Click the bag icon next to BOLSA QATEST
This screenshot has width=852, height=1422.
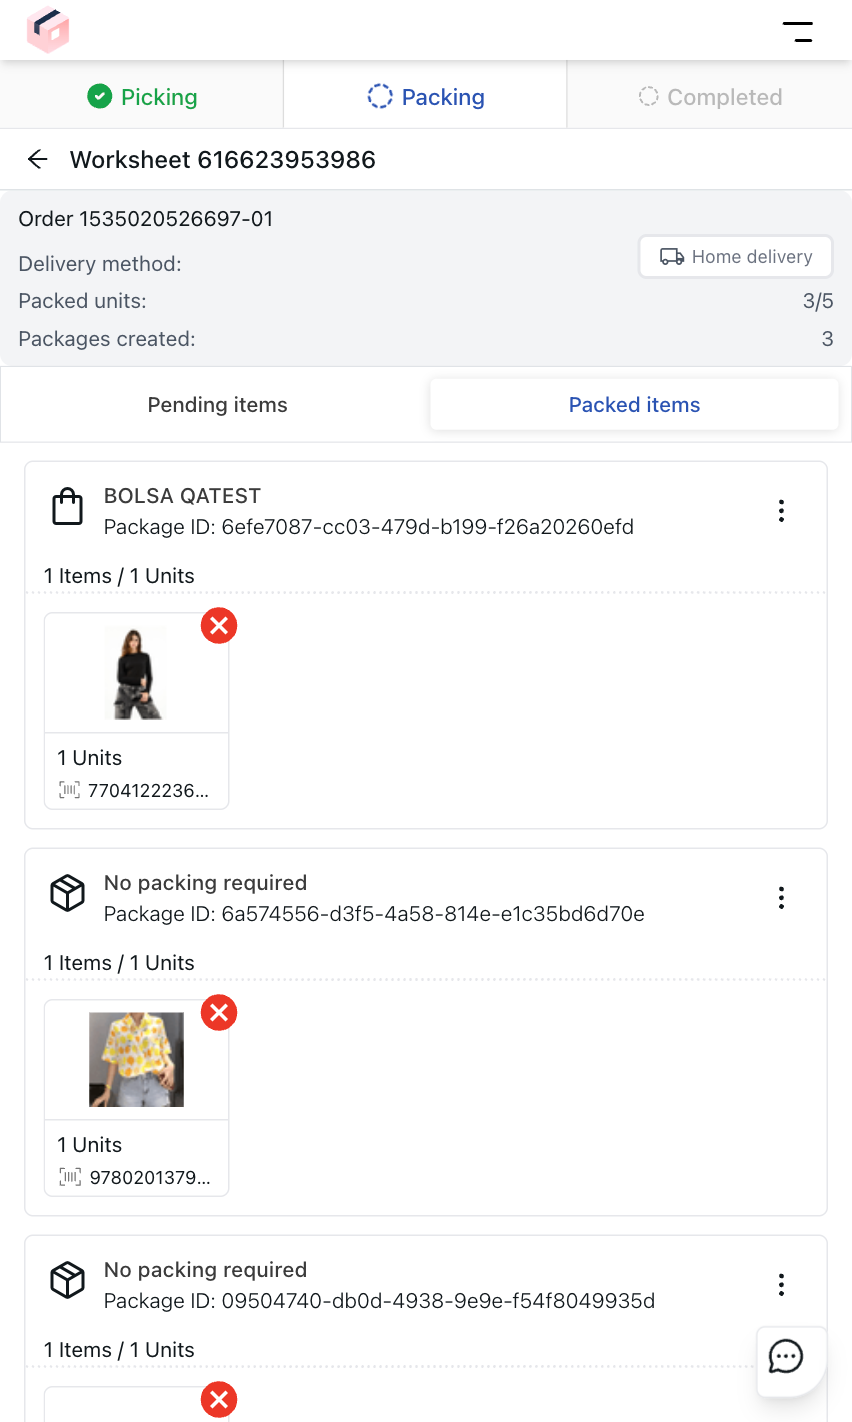click(67, 506)
